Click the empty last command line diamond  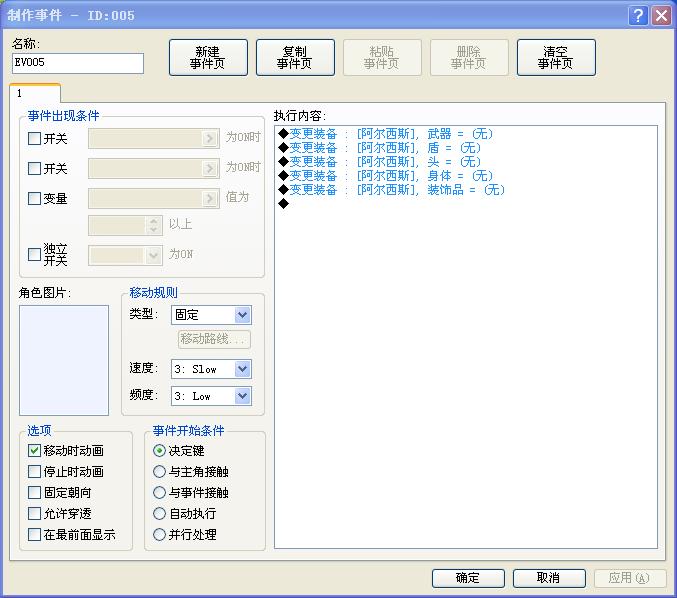point(284,204)
